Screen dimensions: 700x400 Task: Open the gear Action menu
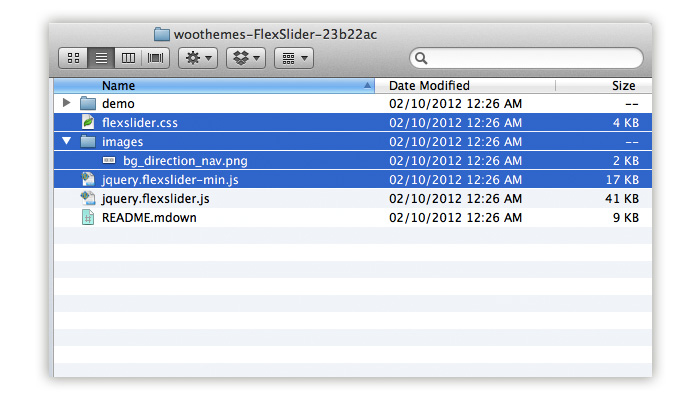pos(198,58)
